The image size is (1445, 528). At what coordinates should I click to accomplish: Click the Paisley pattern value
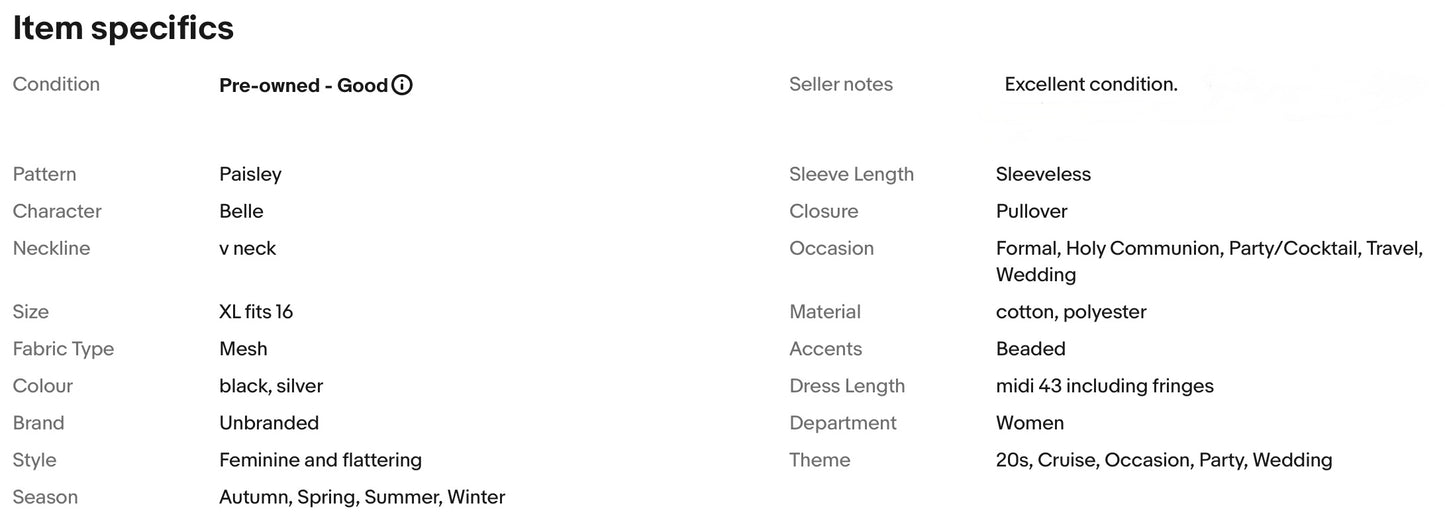pos(250,174)
